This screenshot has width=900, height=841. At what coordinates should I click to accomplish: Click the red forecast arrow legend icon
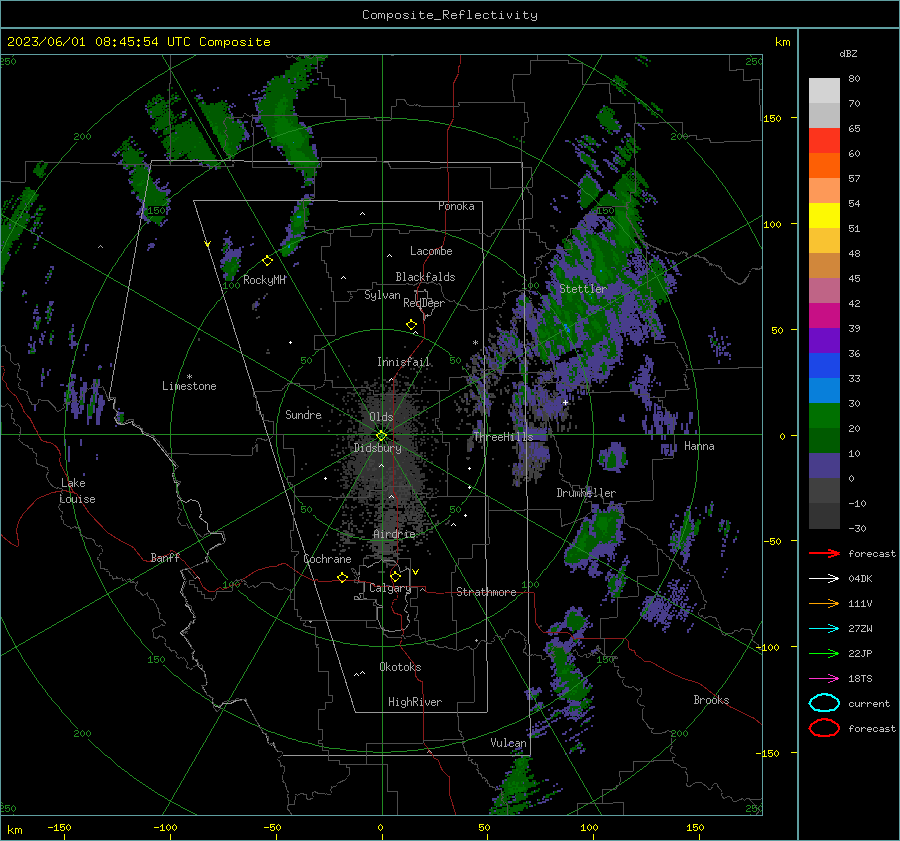[824, 553]
